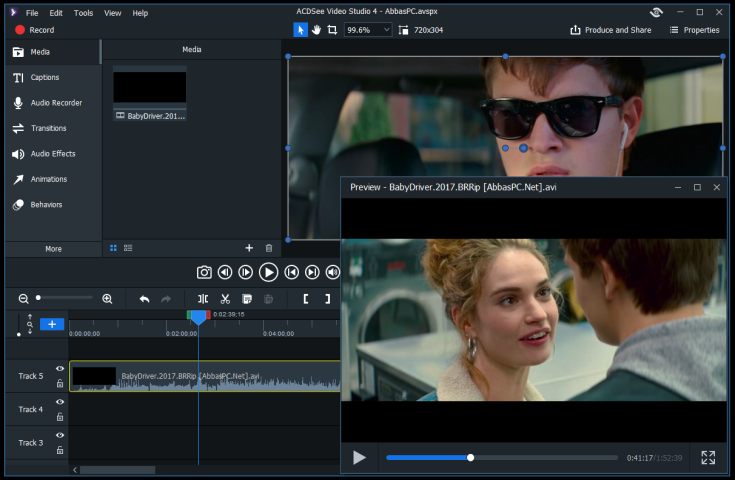Toggle Track 3 visibility eye
735x480 pixels.
point(60,435)
